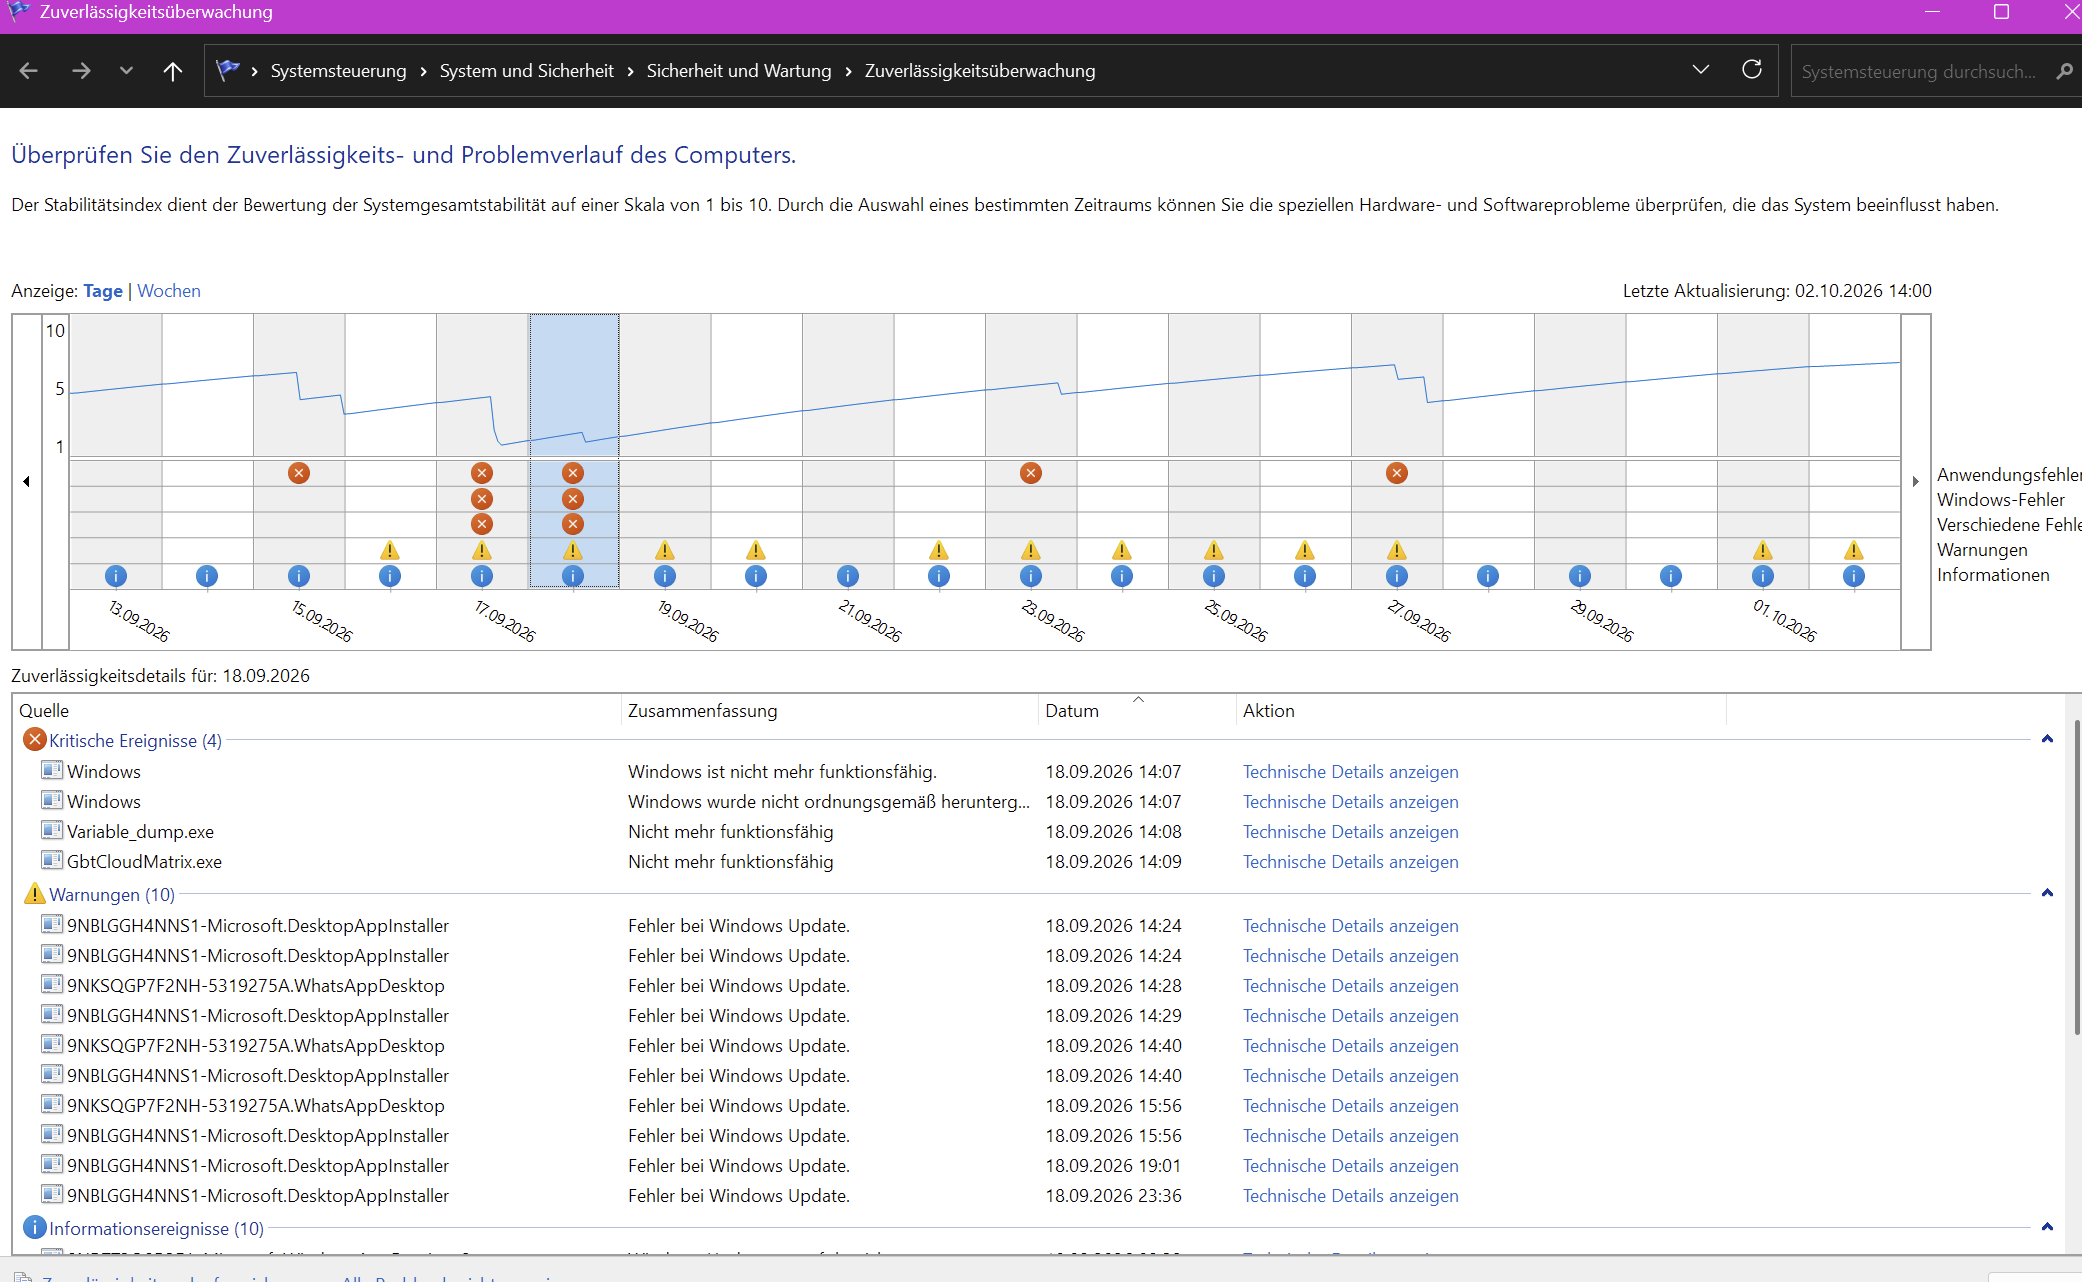The height and width of the screenshot is (1282, 2082).
Task: Open the Systemsteuerung breadcrumb
Action: tap(338, 71)
